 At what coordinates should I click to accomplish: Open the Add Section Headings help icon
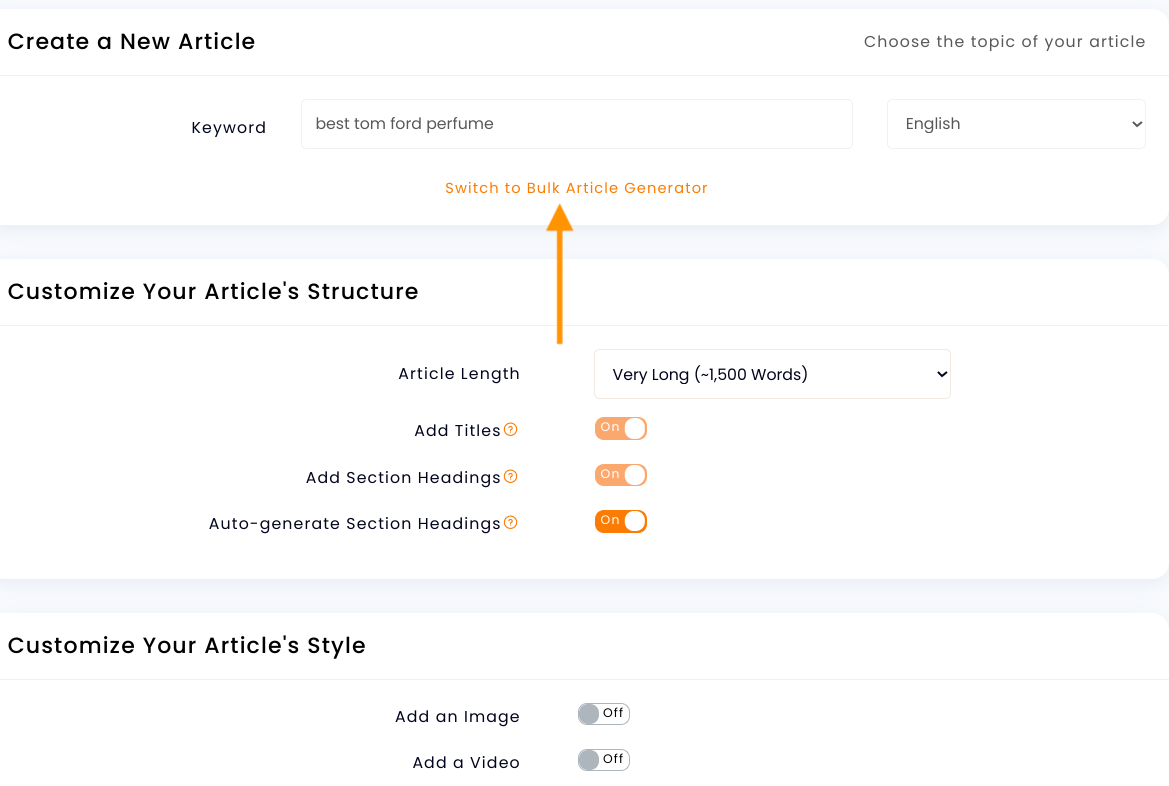coord(513,476)
